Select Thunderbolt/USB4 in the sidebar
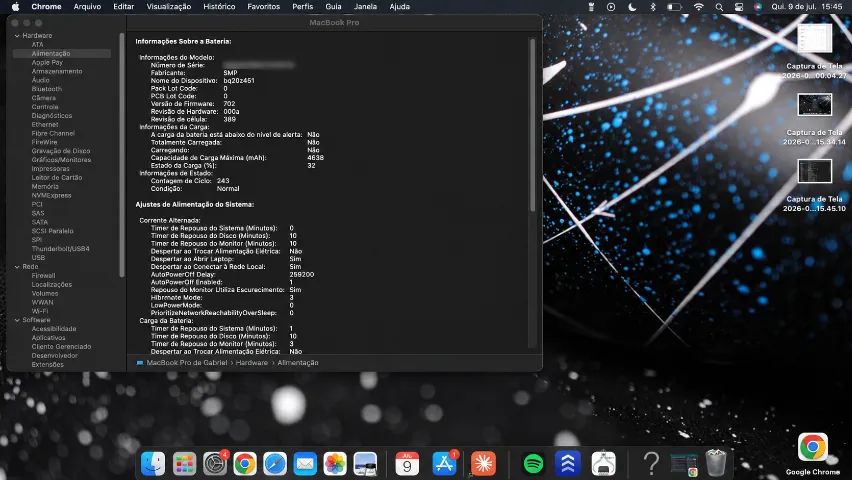This screenshot has width=852, height=480. (x=60, y=248)
